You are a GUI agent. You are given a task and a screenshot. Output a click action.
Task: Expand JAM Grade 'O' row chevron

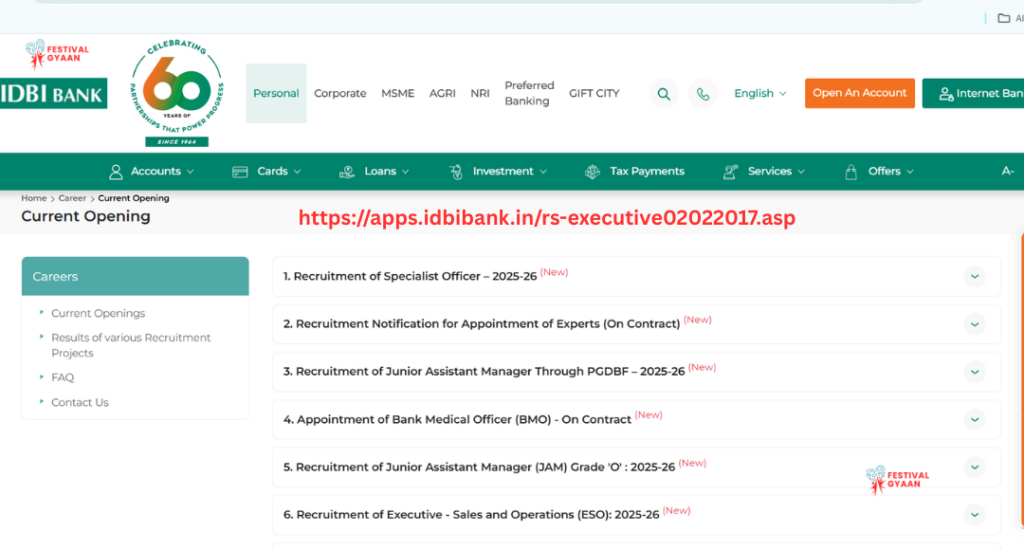pyautogui.click(x=974, y=467)
